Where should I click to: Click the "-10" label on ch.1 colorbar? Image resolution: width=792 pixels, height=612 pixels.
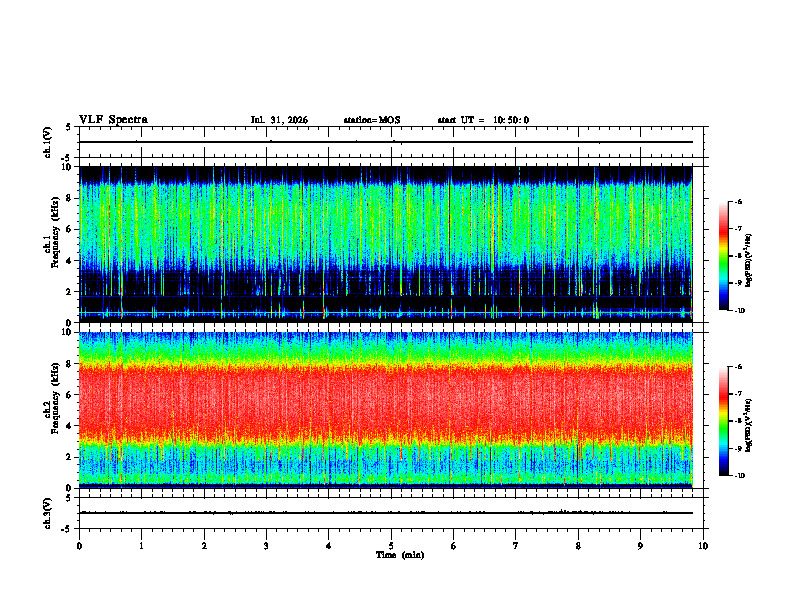point(740,311)
